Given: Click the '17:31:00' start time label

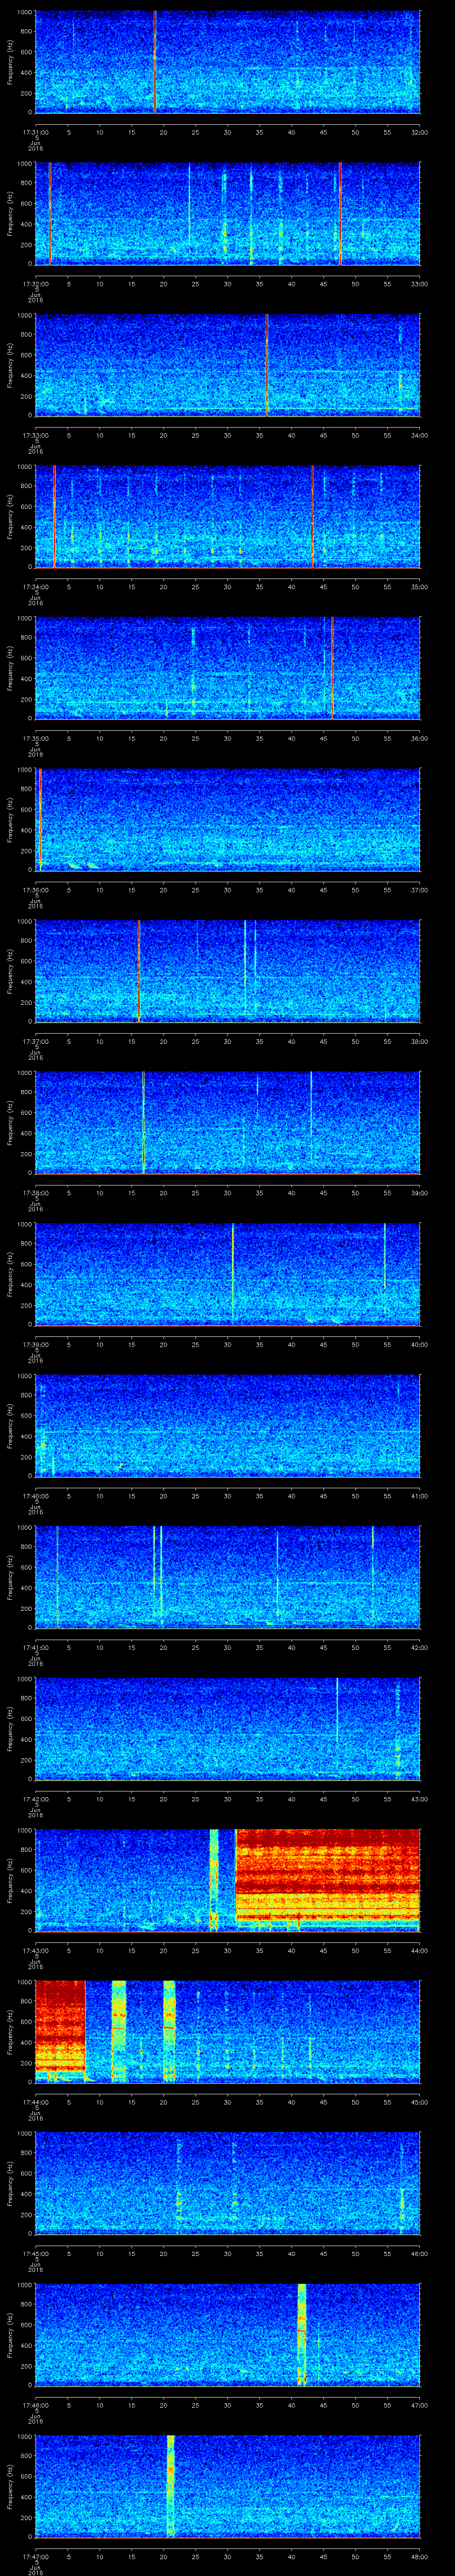Looking at the screenshot, I should [x=35, y=131].
